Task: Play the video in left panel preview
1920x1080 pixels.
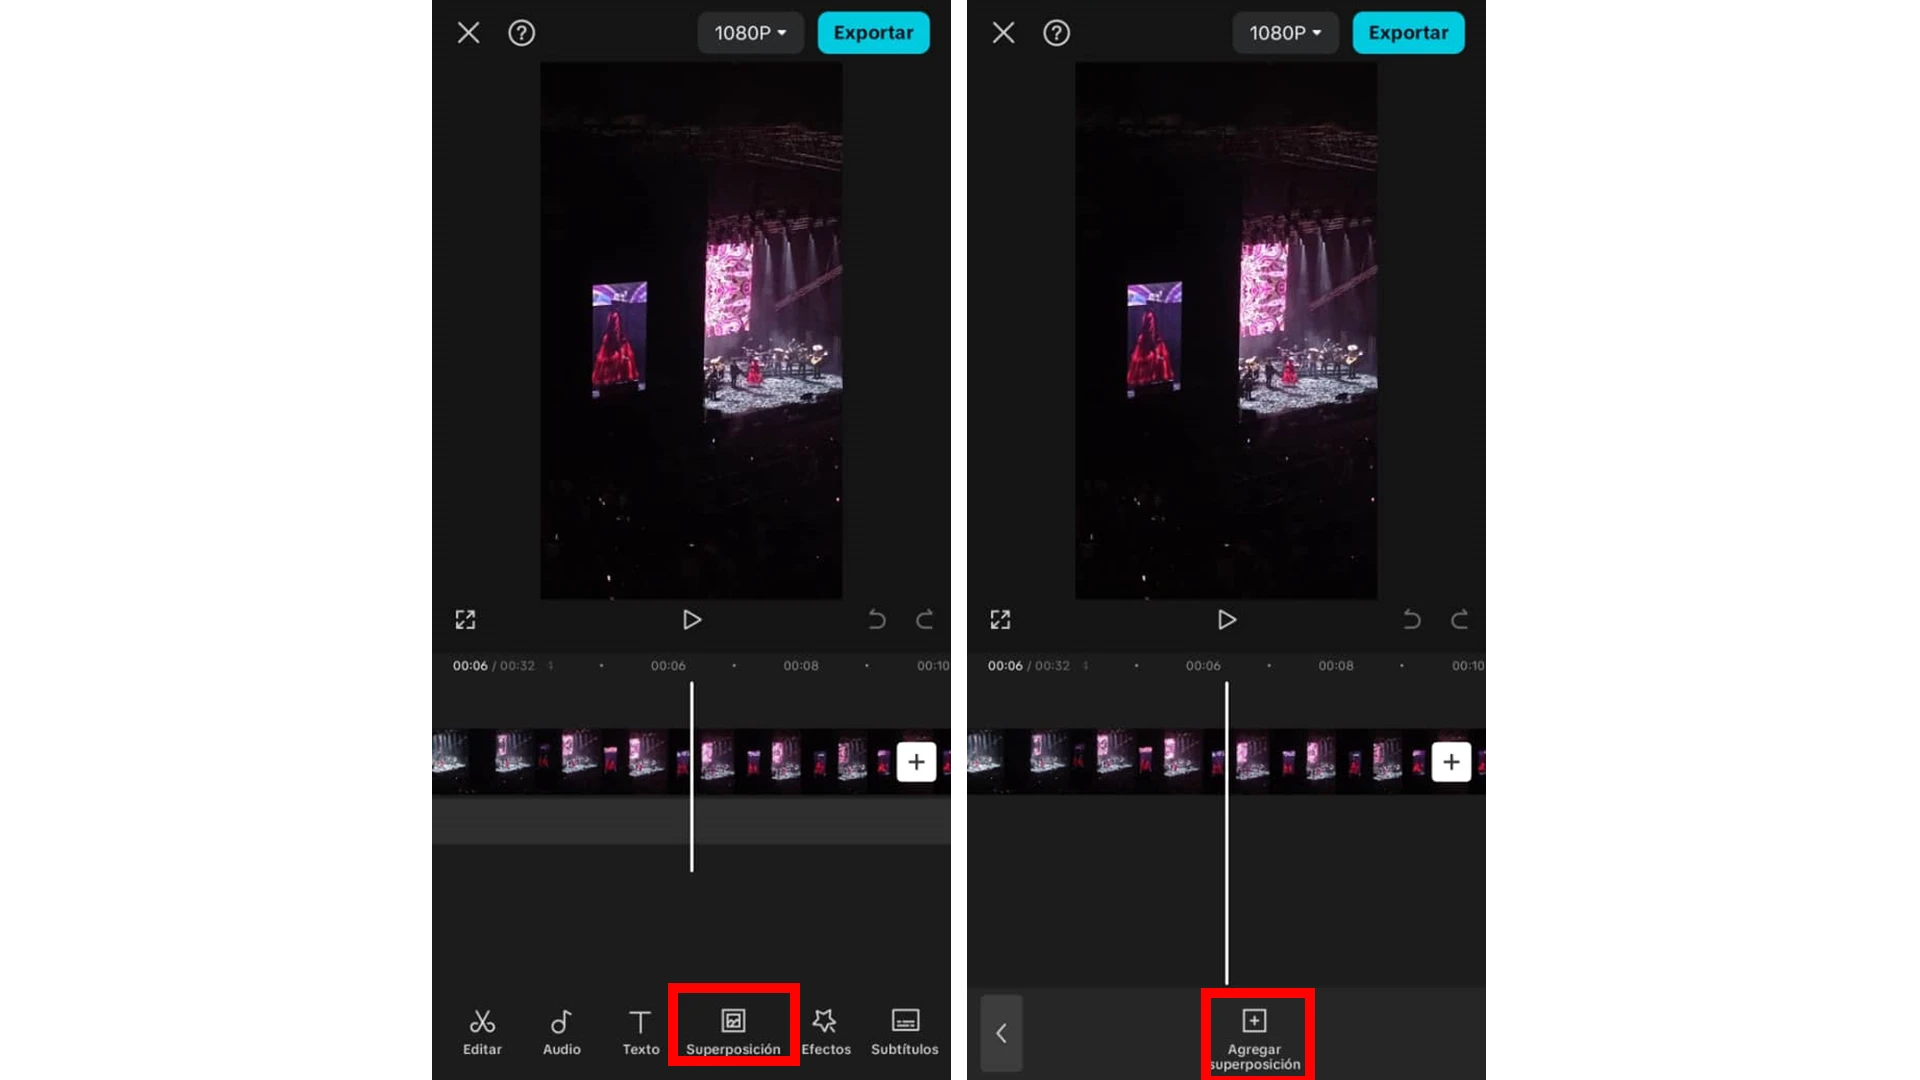Action: (691, 620)
